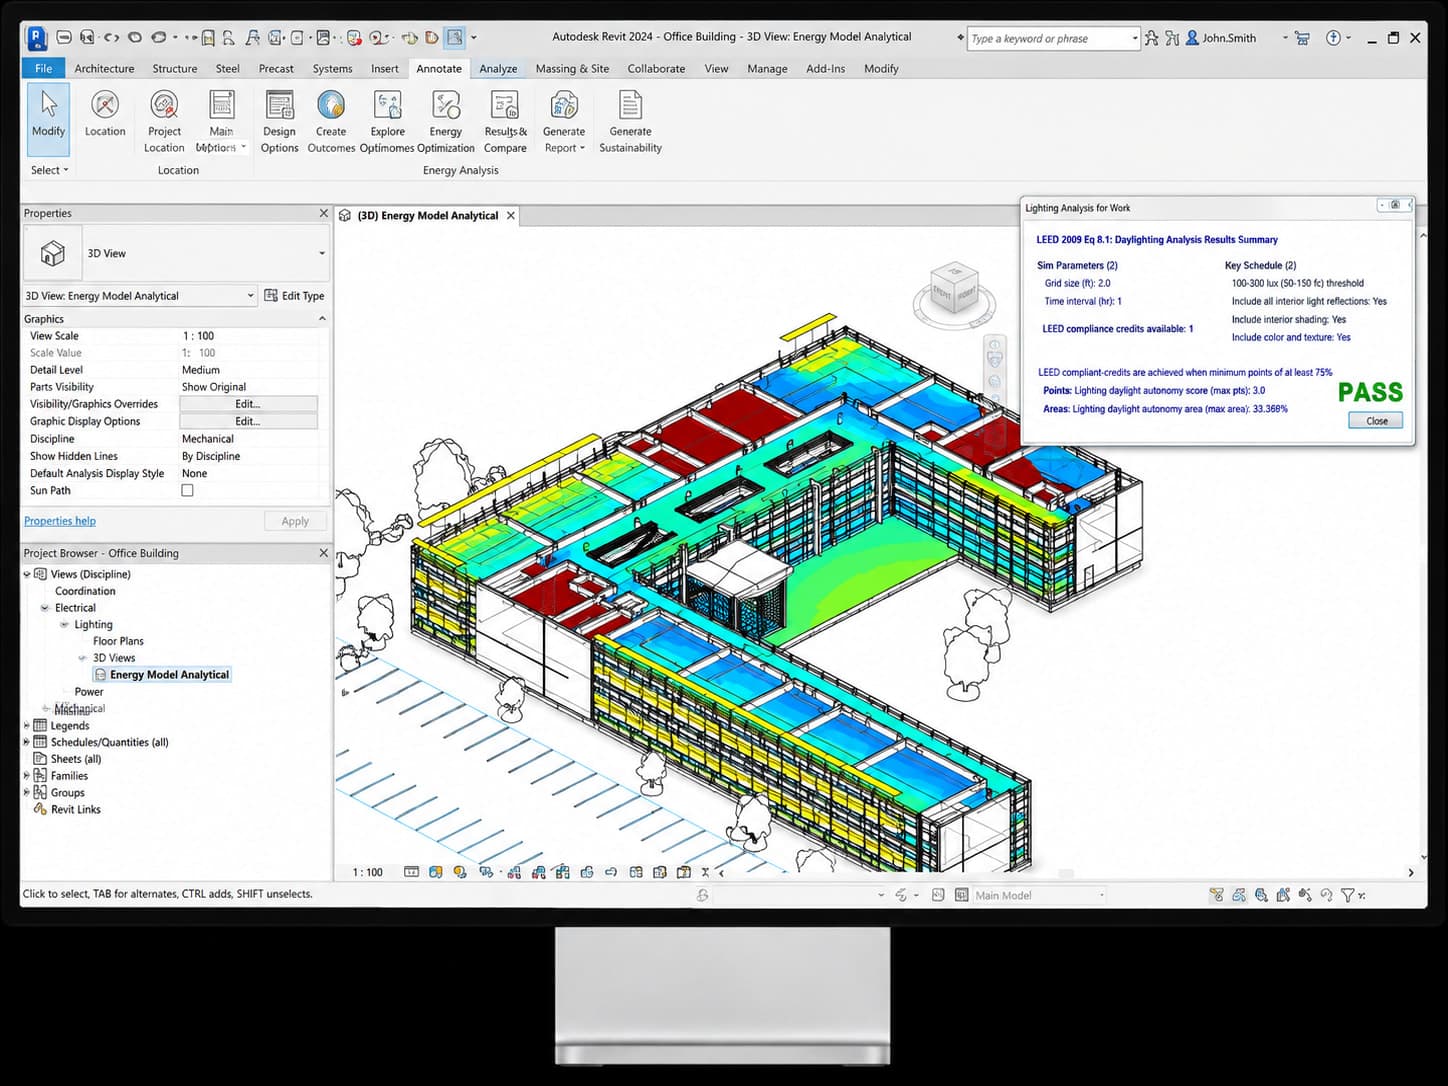Click Edit for Visibility/Graphics Overrides
Viewport: 1448px width, 1086px height.
[x=248, y=404]
